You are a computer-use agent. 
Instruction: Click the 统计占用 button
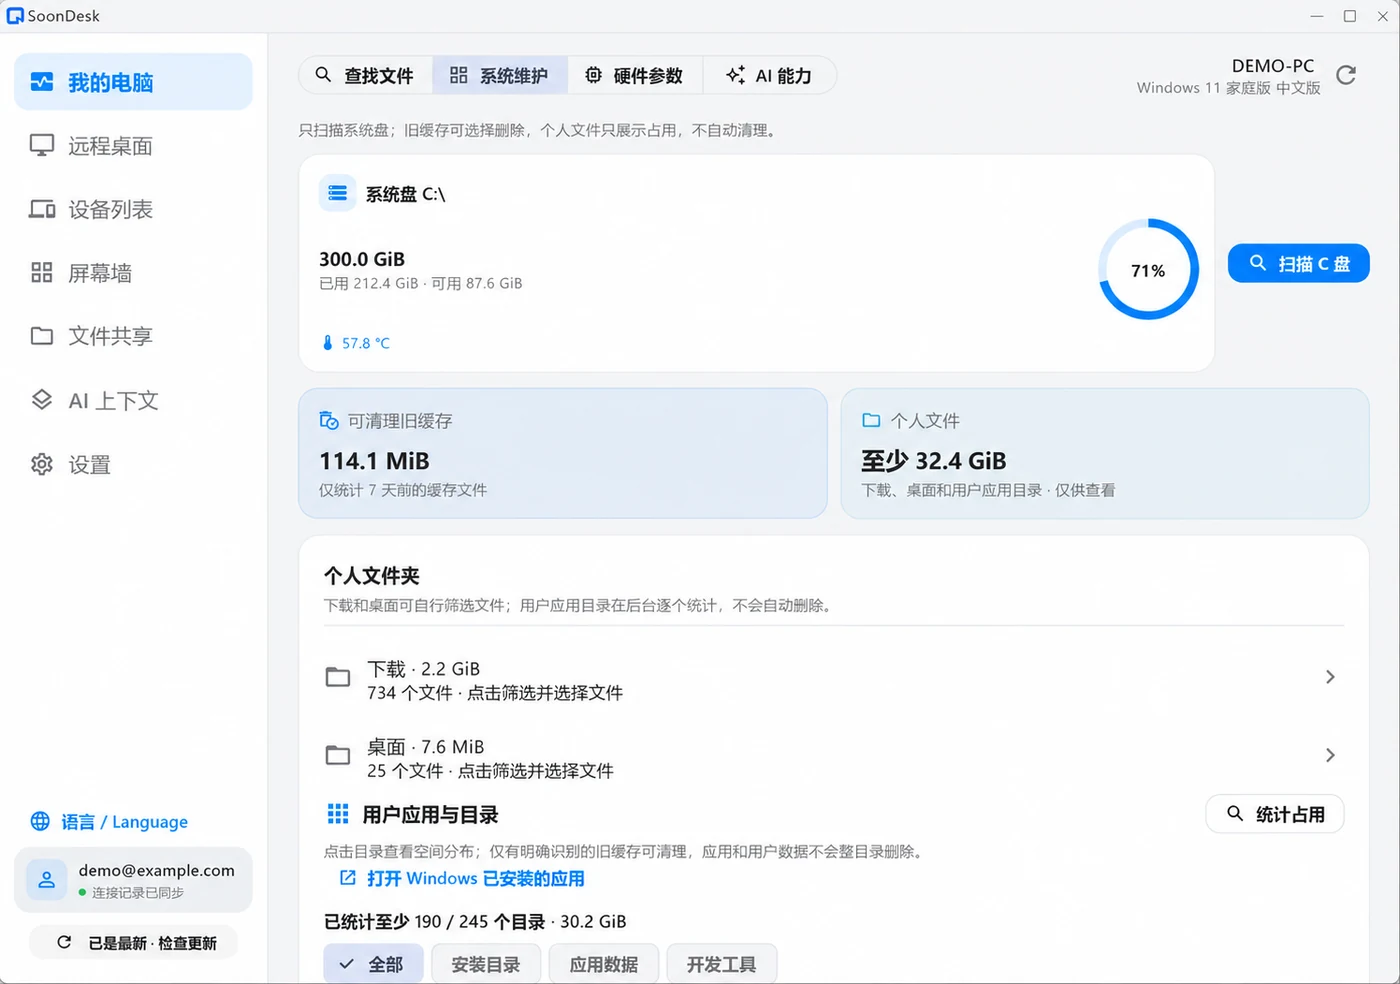tap(1275, 814)
